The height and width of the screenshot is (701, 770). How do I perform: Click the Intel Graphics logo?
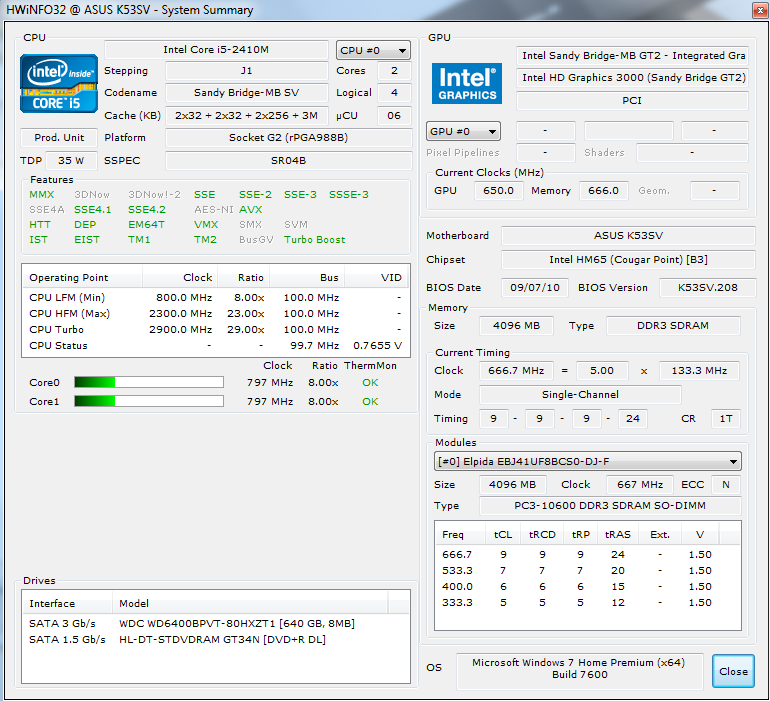467,83
